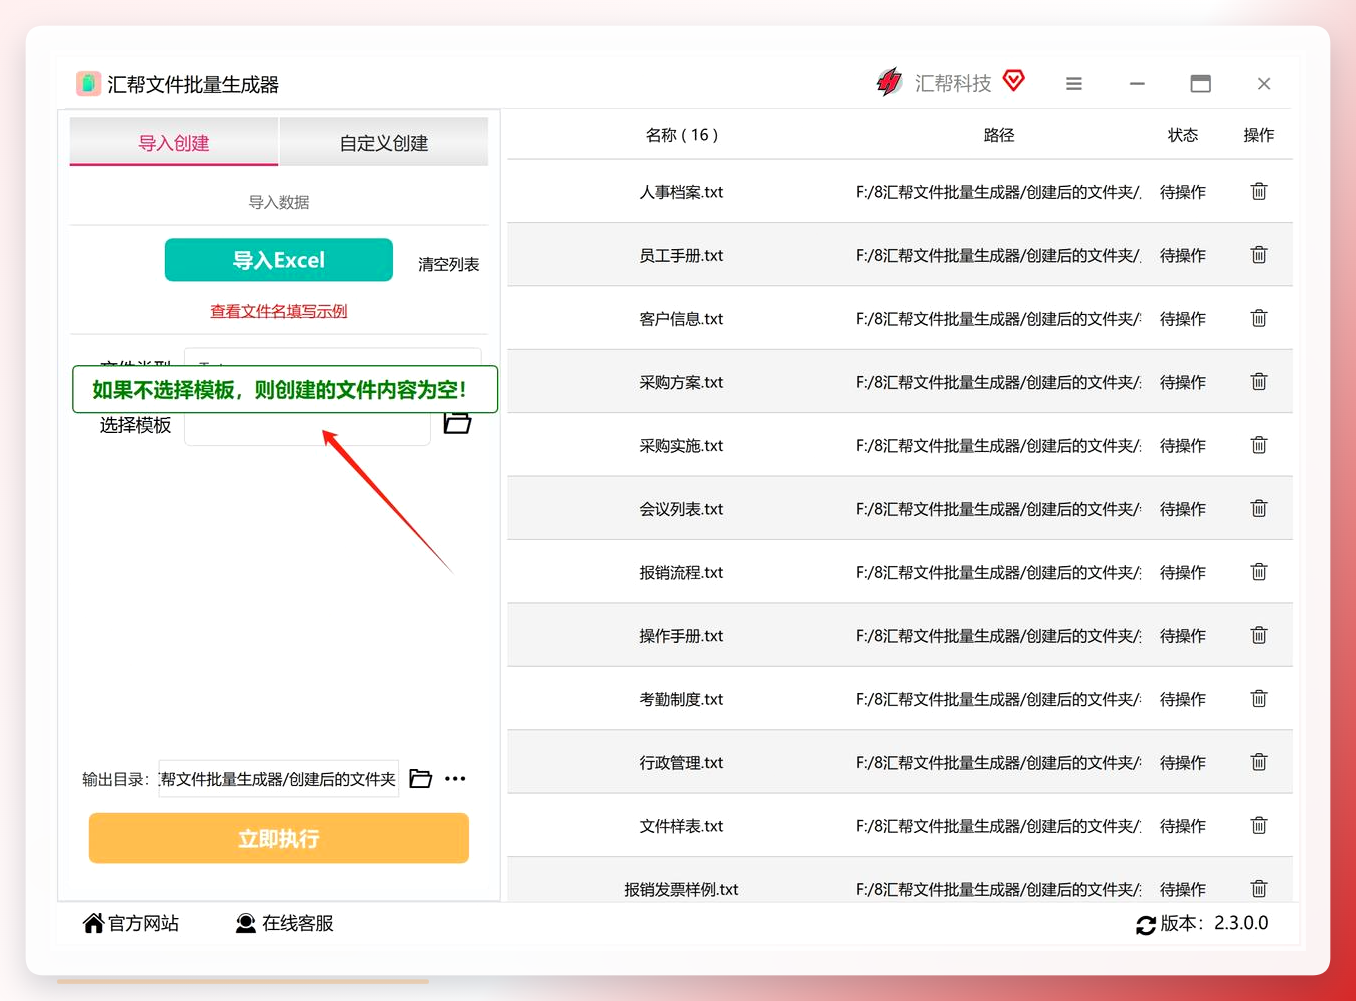This screenshot has width=1356, height=1001.
Task: Click the 导入Excel button
Action: click(279, 260)
